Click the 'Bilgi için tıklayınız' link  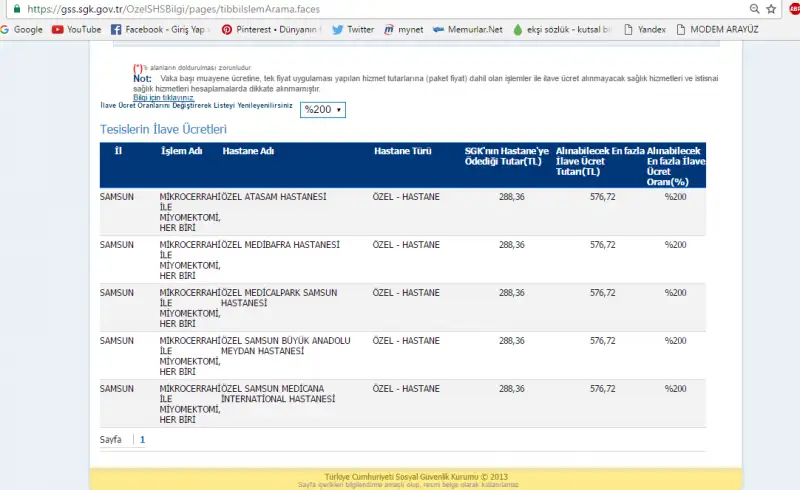164,97
